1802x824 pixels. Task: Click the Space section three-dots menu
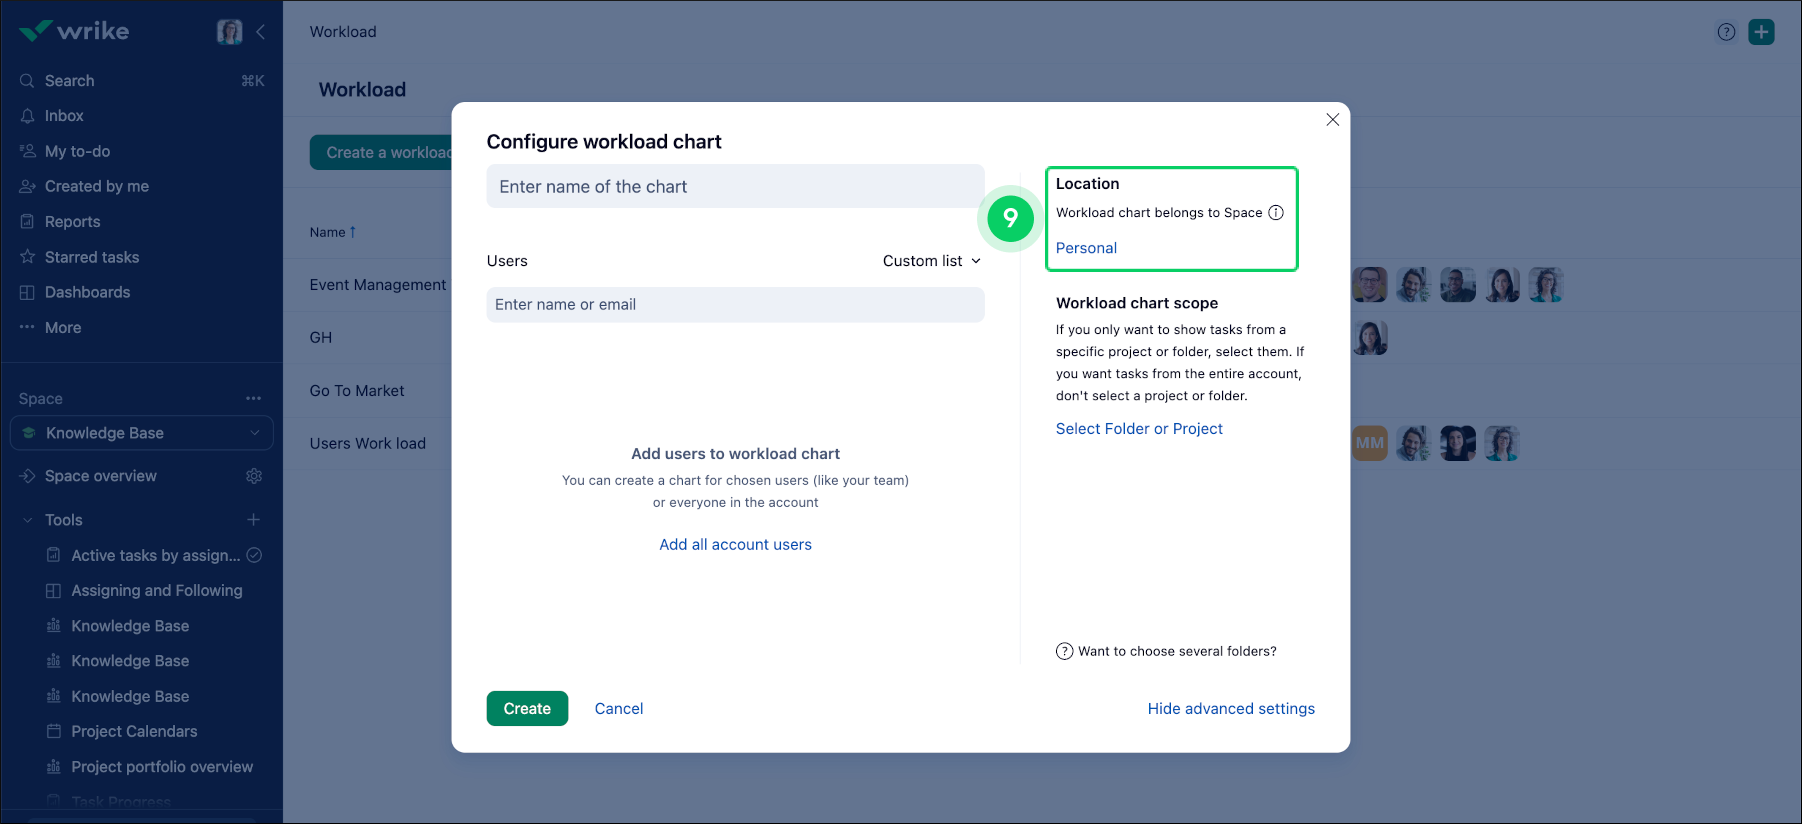click(254, 398)
